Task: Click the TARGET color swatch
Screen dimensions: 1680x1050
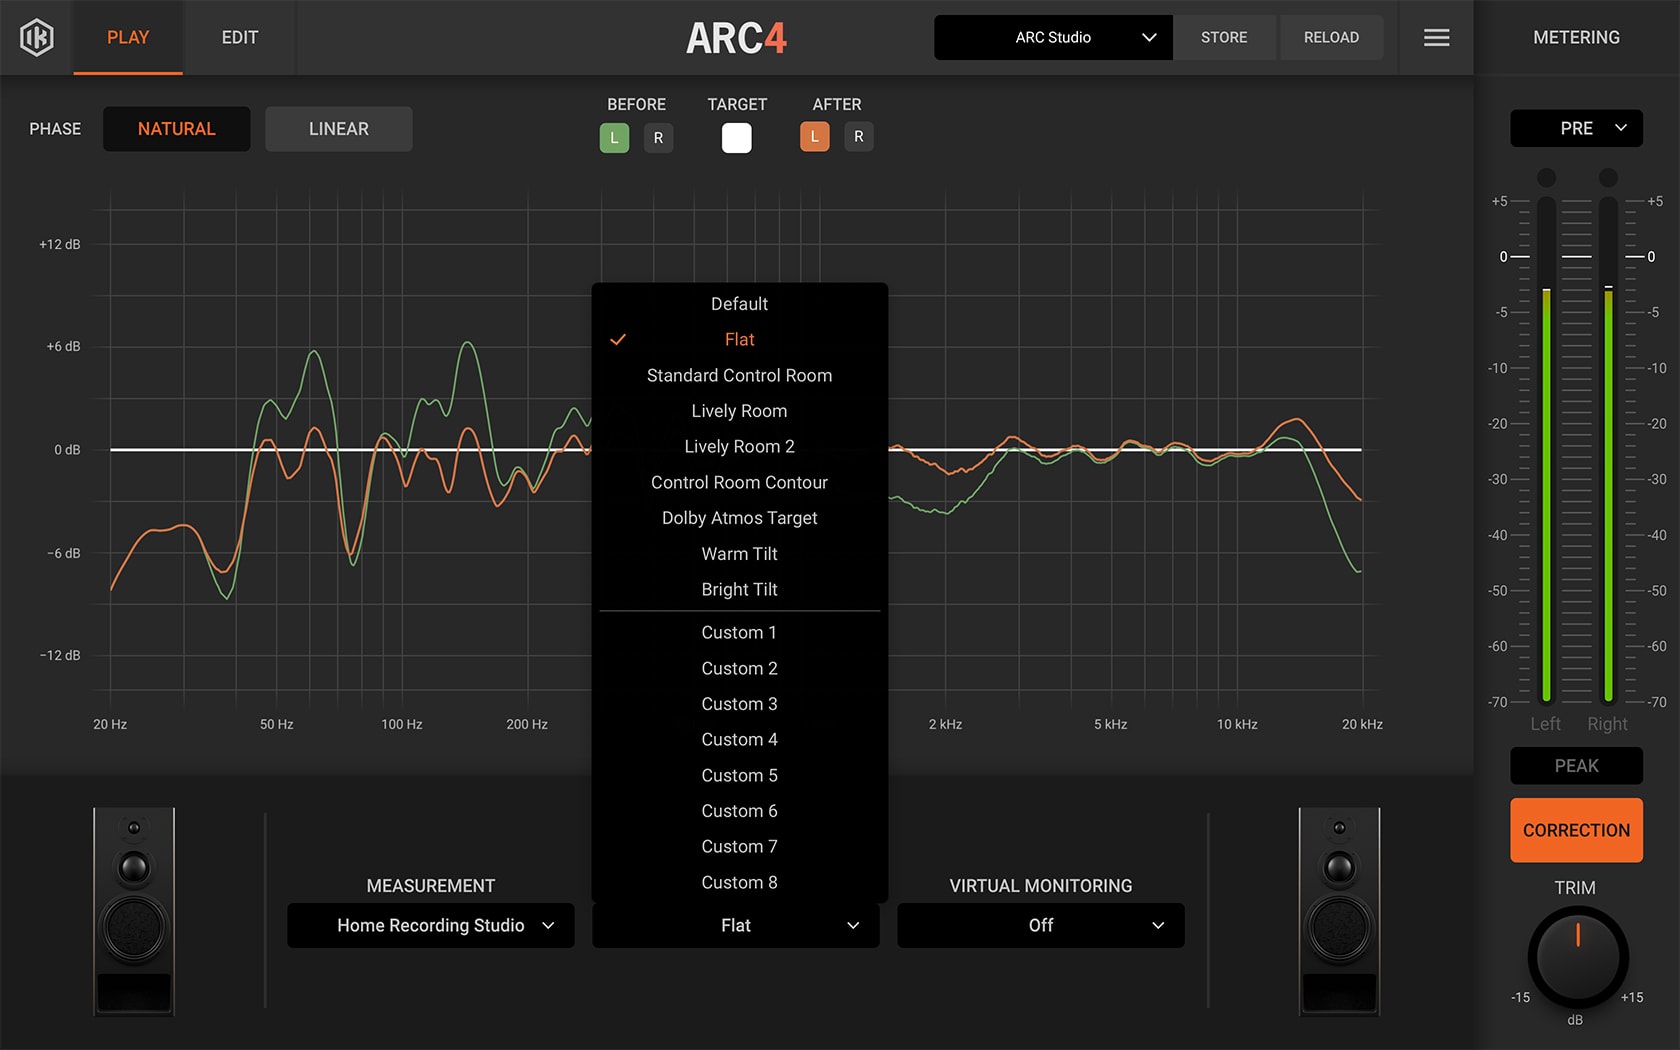Action: point(737,137)
